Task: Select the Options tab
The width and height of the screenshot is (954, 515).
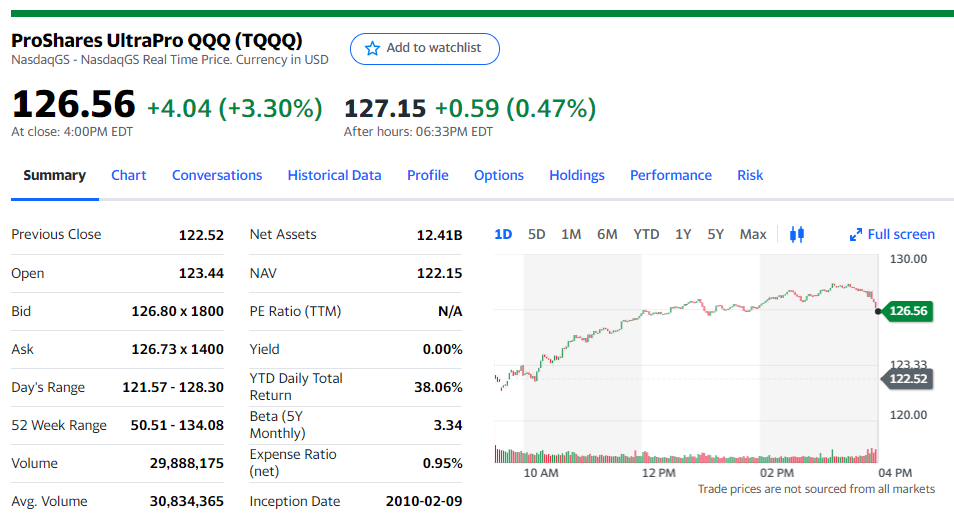Action: click(499, 175)
